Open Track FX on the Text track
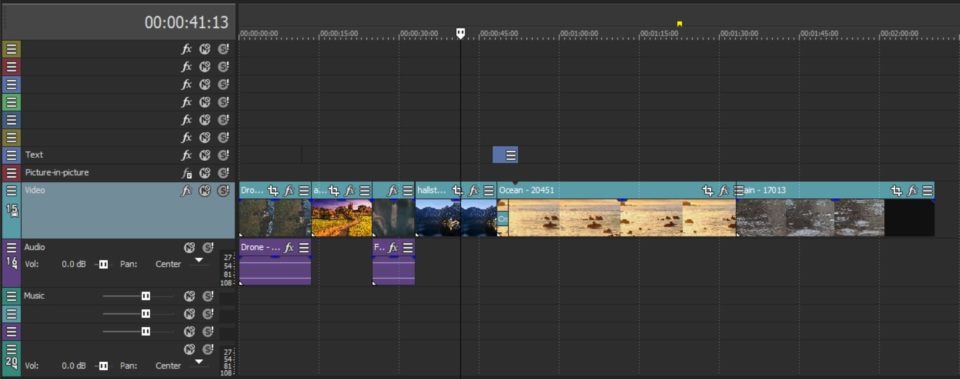The image size is (960, 379). pos(187,155)
